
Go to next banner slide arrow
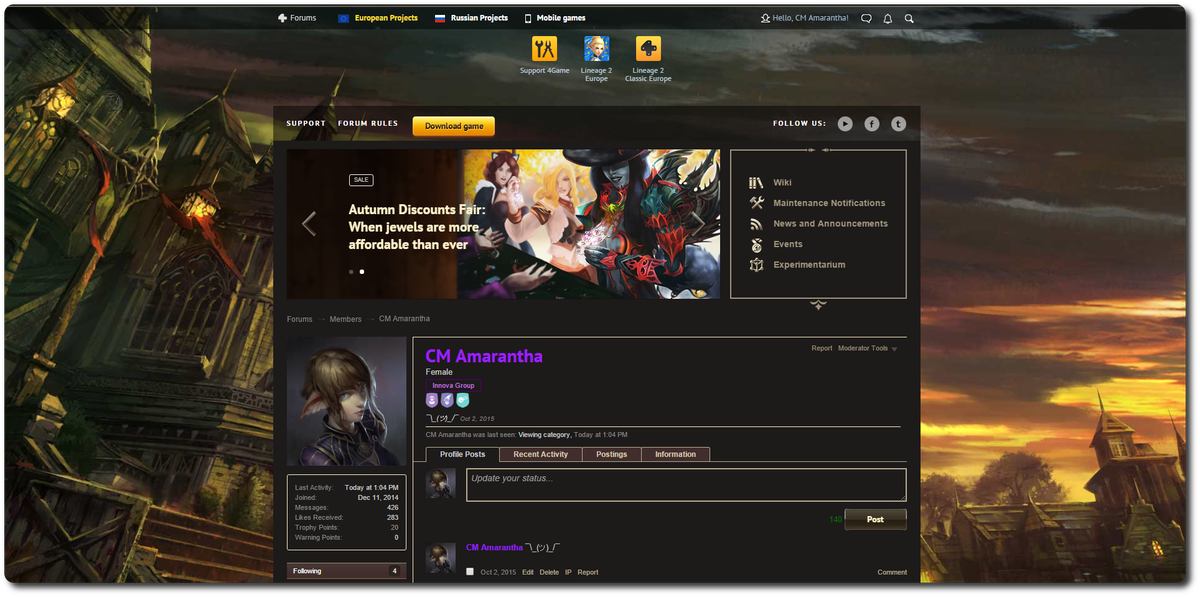point(698,222)
